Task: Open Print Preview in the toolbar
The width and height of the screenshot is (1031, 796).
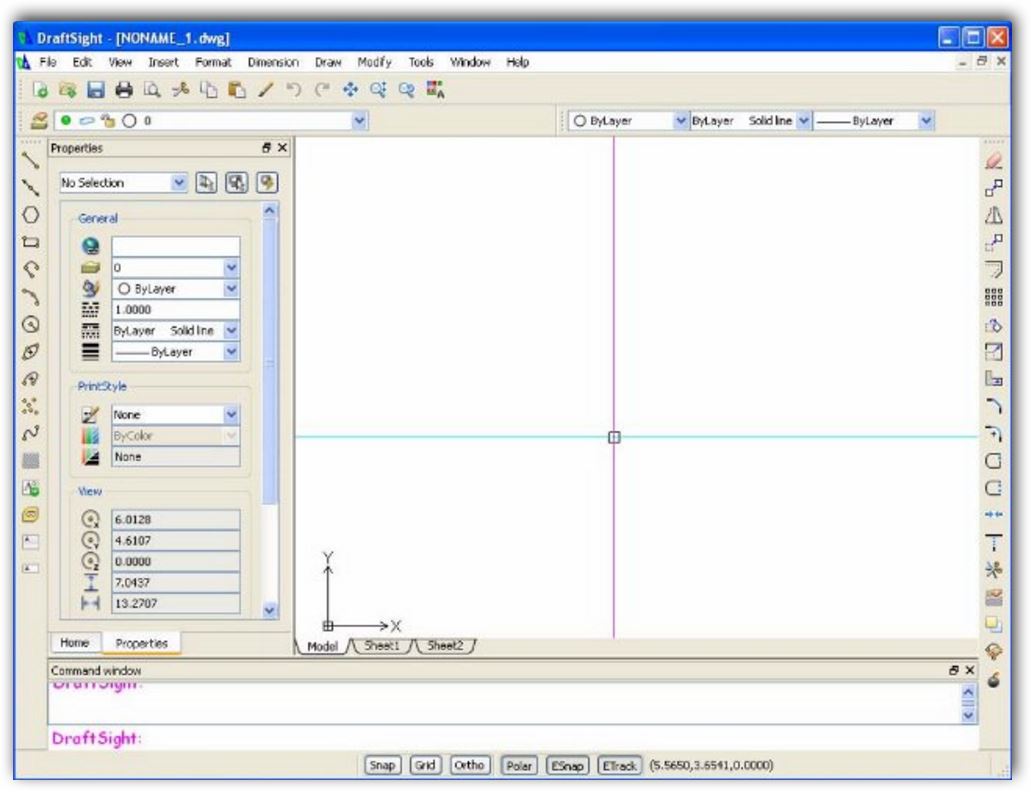Action: (152, 90)
